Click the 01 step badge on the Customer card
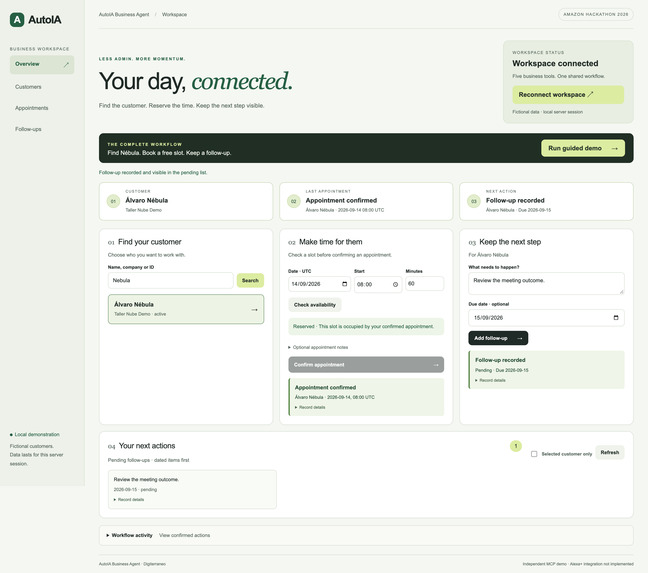Viewport: 648px width, 573px height. click(113, 201)
